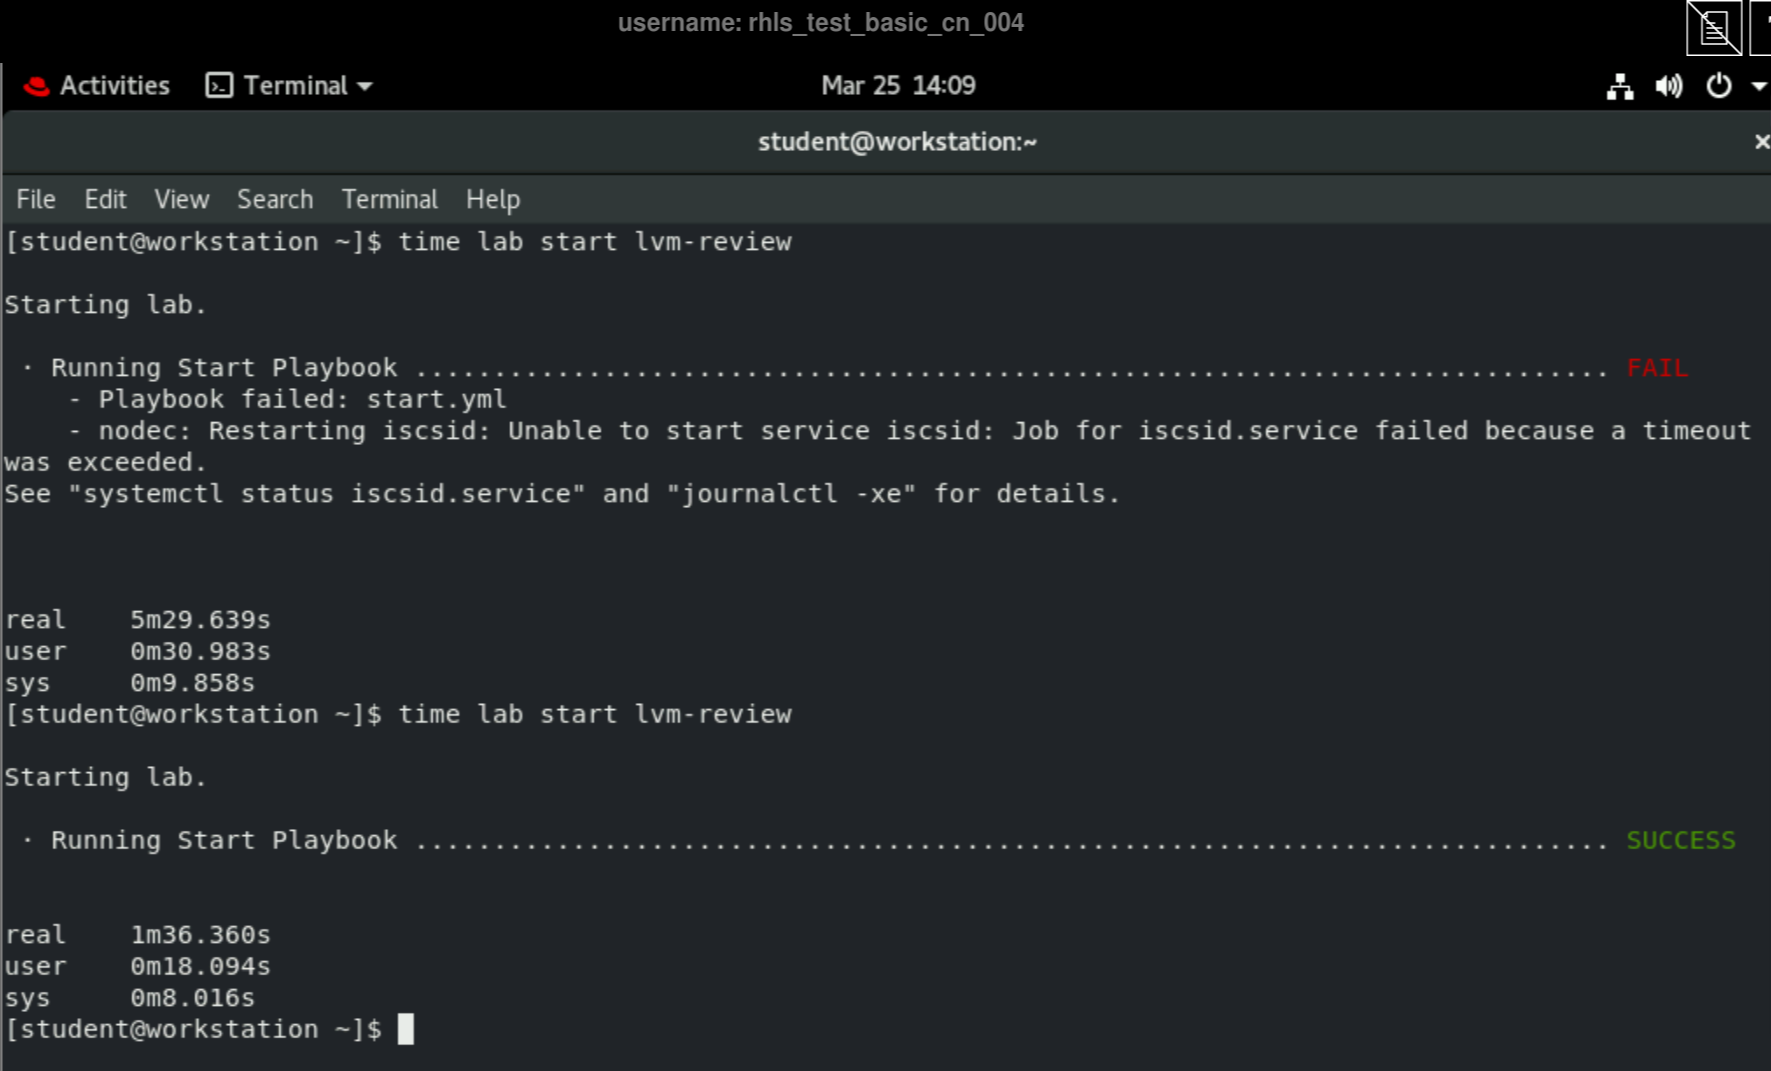
Task: Click the document icon at top right
Action: click(1713, 28)
